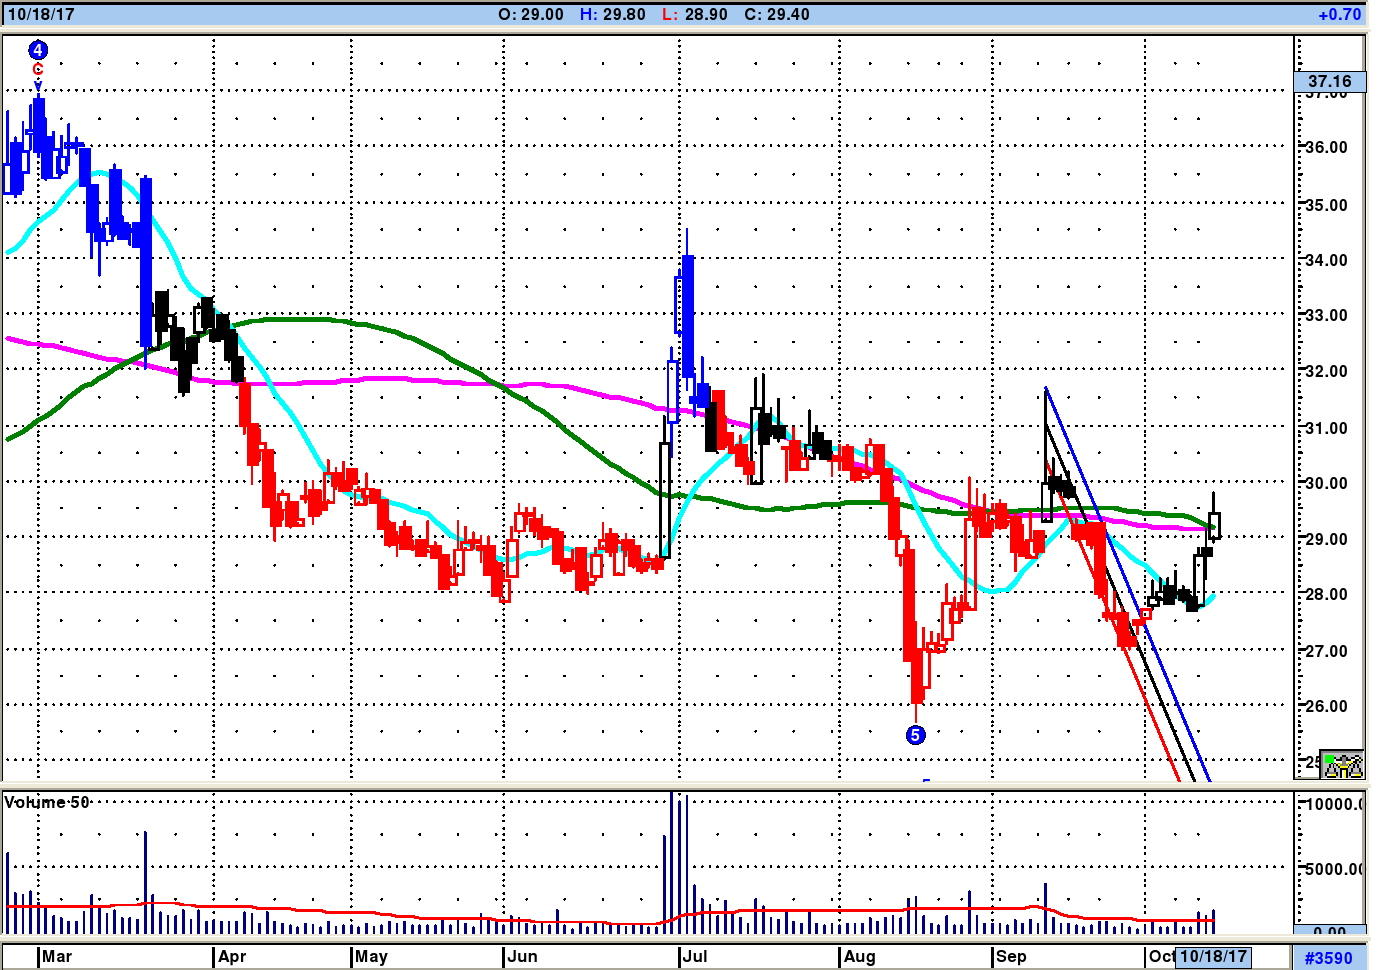1400x970 pixels.
Task: Select the Volume 50 indicator label
Action: [47, 803]
